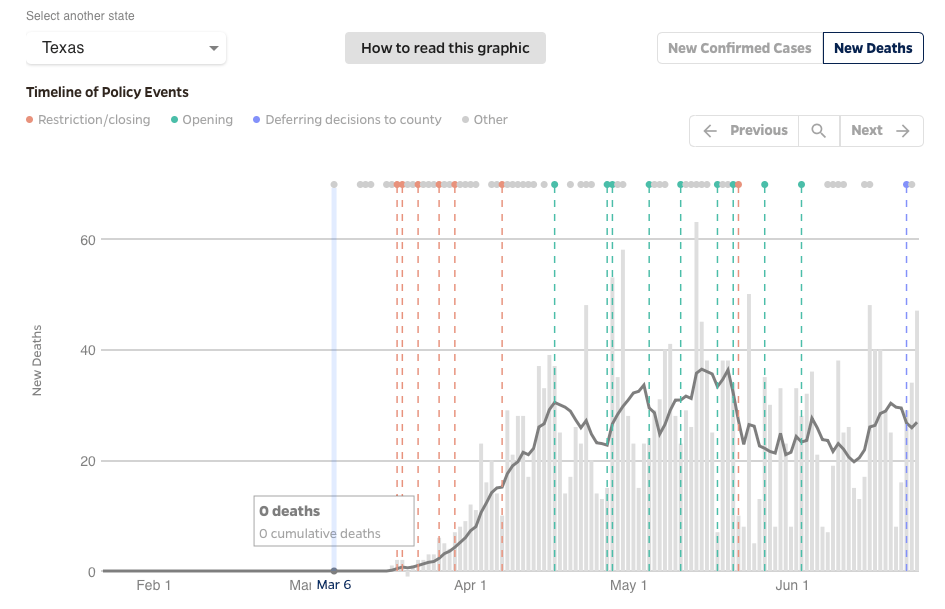Click the May 1 axis label

click(x=630, y=585)
